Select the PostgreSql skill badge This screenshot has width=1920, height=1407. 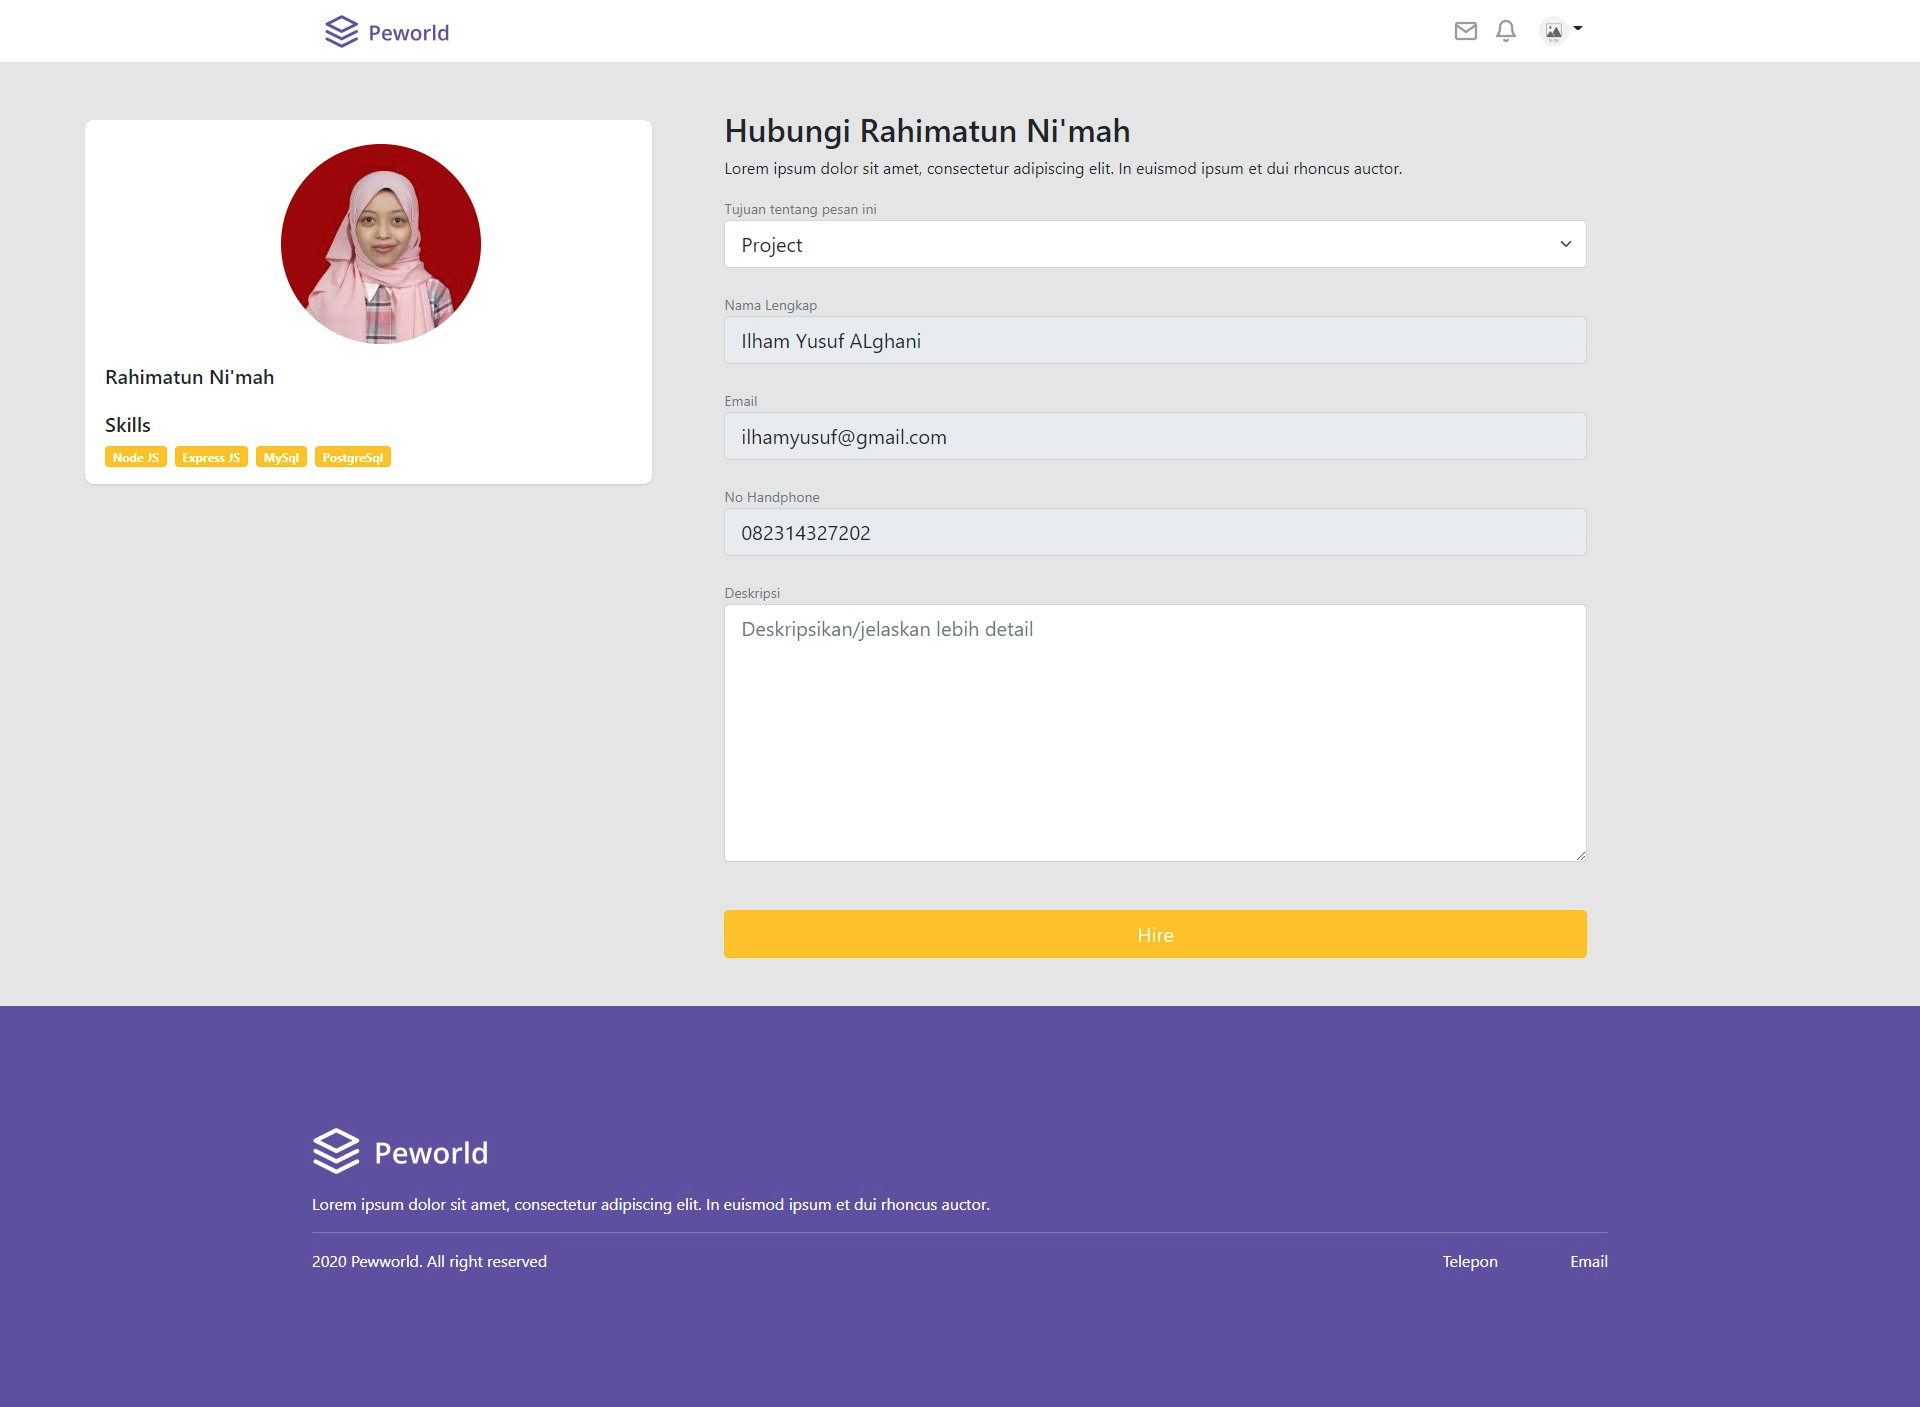coord(352,457)
